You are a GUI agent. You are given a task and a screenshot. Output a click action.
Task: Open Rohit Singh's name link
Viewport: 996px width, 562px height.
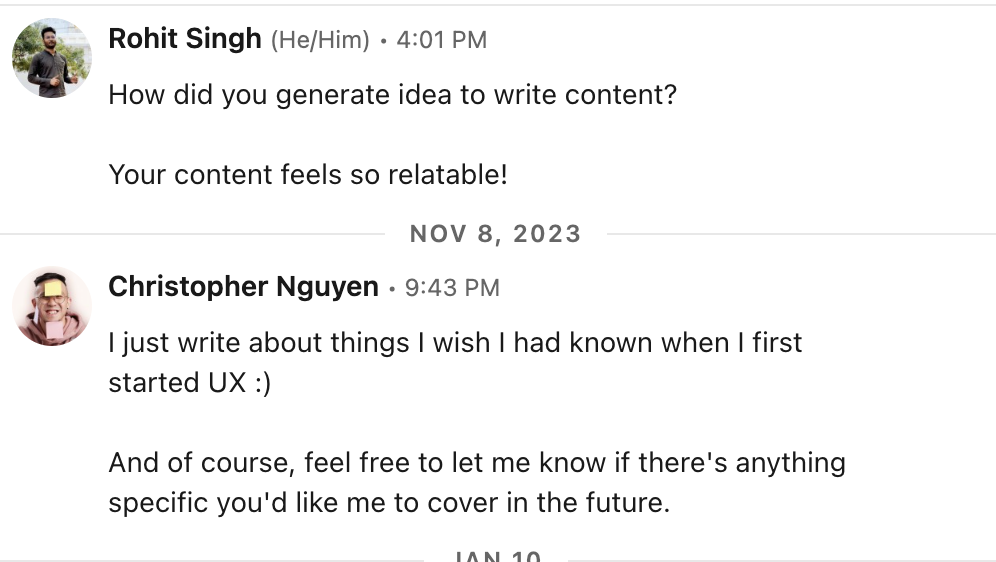[x=185, y=39]
